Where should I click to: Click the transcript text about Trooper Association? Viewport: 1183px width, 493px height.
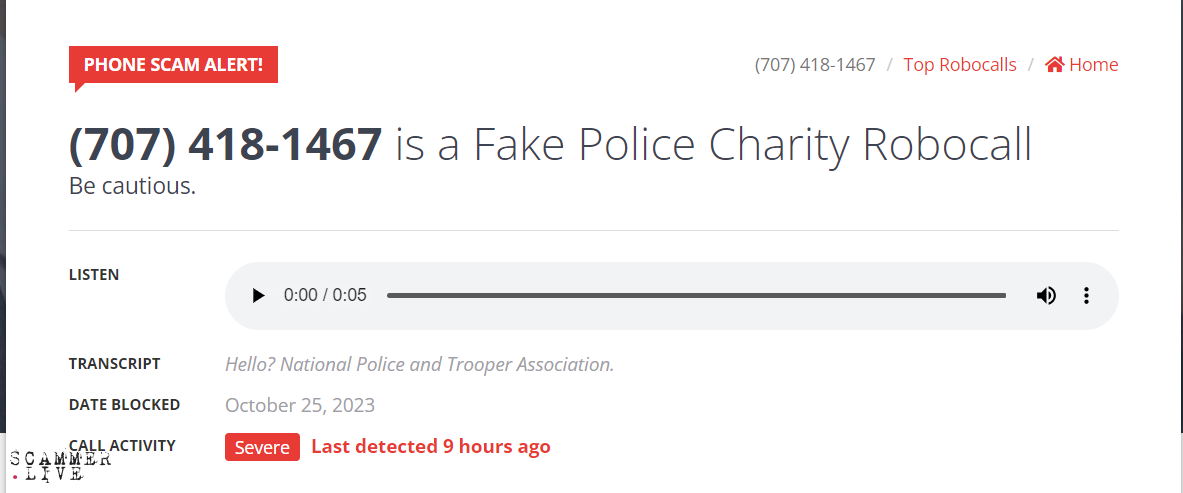(419, 364)
